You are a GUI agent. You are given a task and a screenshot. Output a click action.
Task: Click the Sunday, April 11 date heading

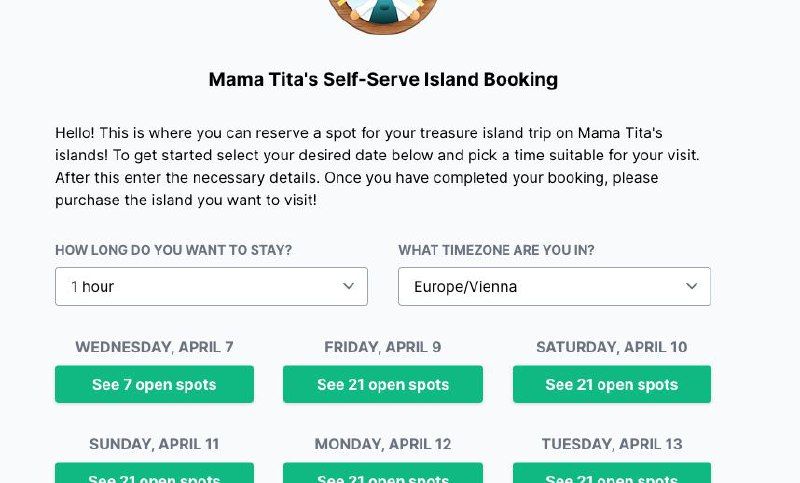[154, 444]
